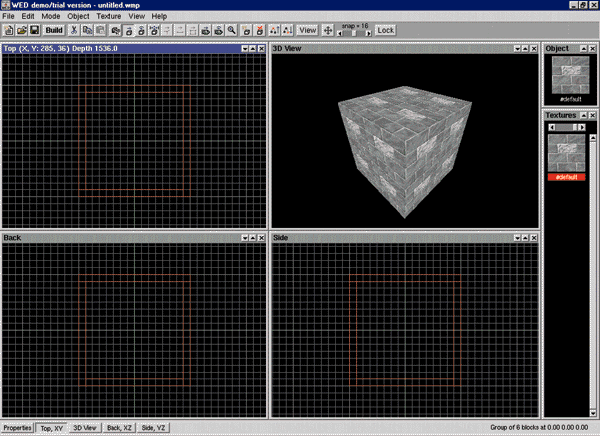Adjust the snap slider
Viewport: 600px width, 436px height.
tap(355, 34)
